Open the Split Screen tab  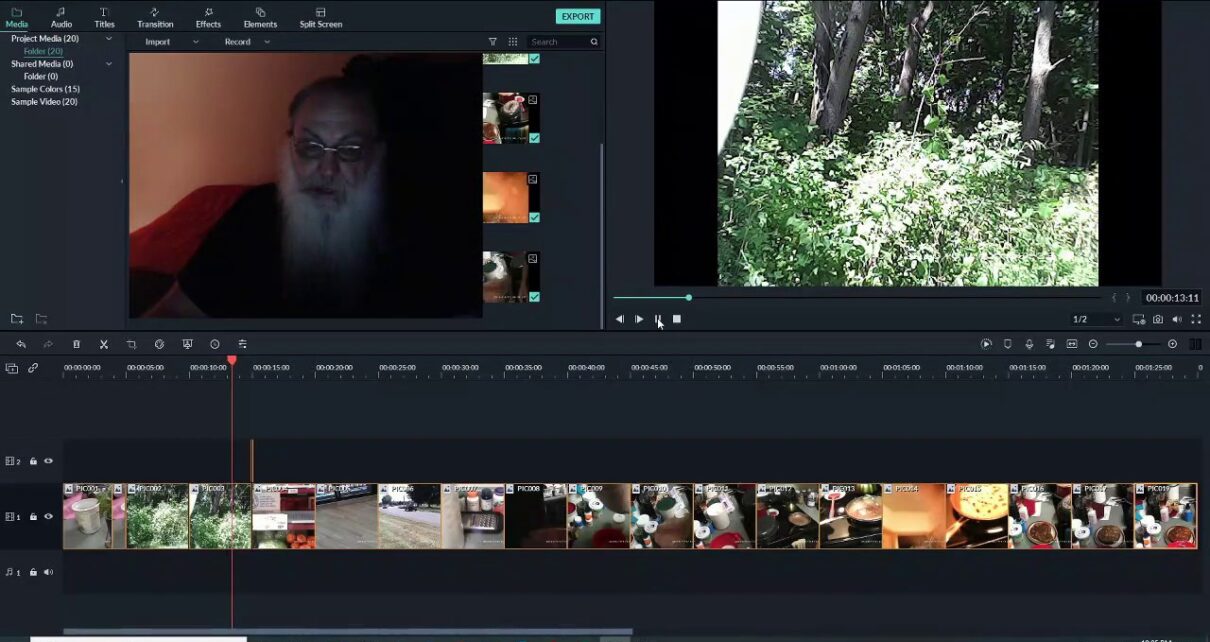[320, 18]
